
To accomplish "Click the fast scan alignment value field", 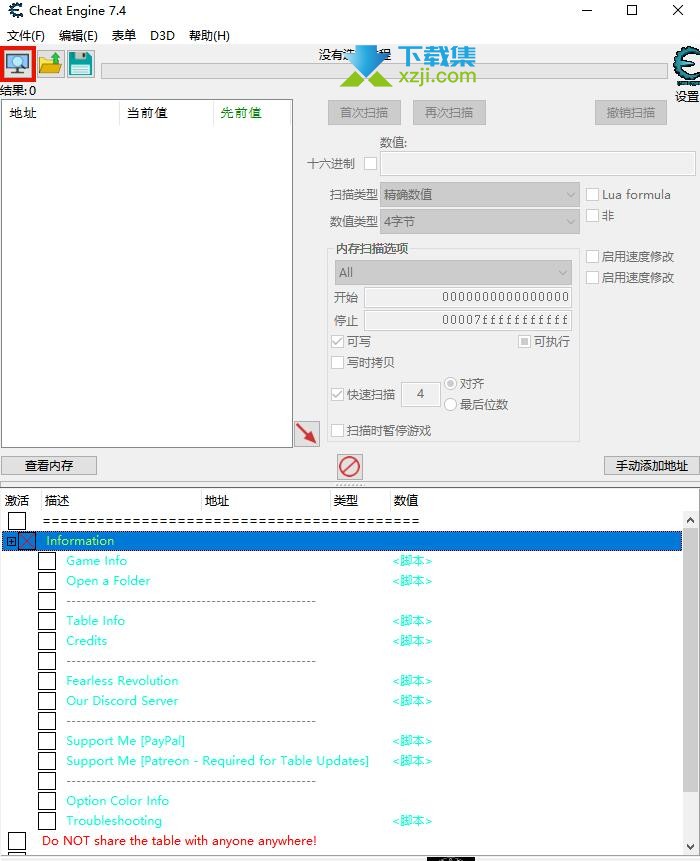I will click(421, 394).
